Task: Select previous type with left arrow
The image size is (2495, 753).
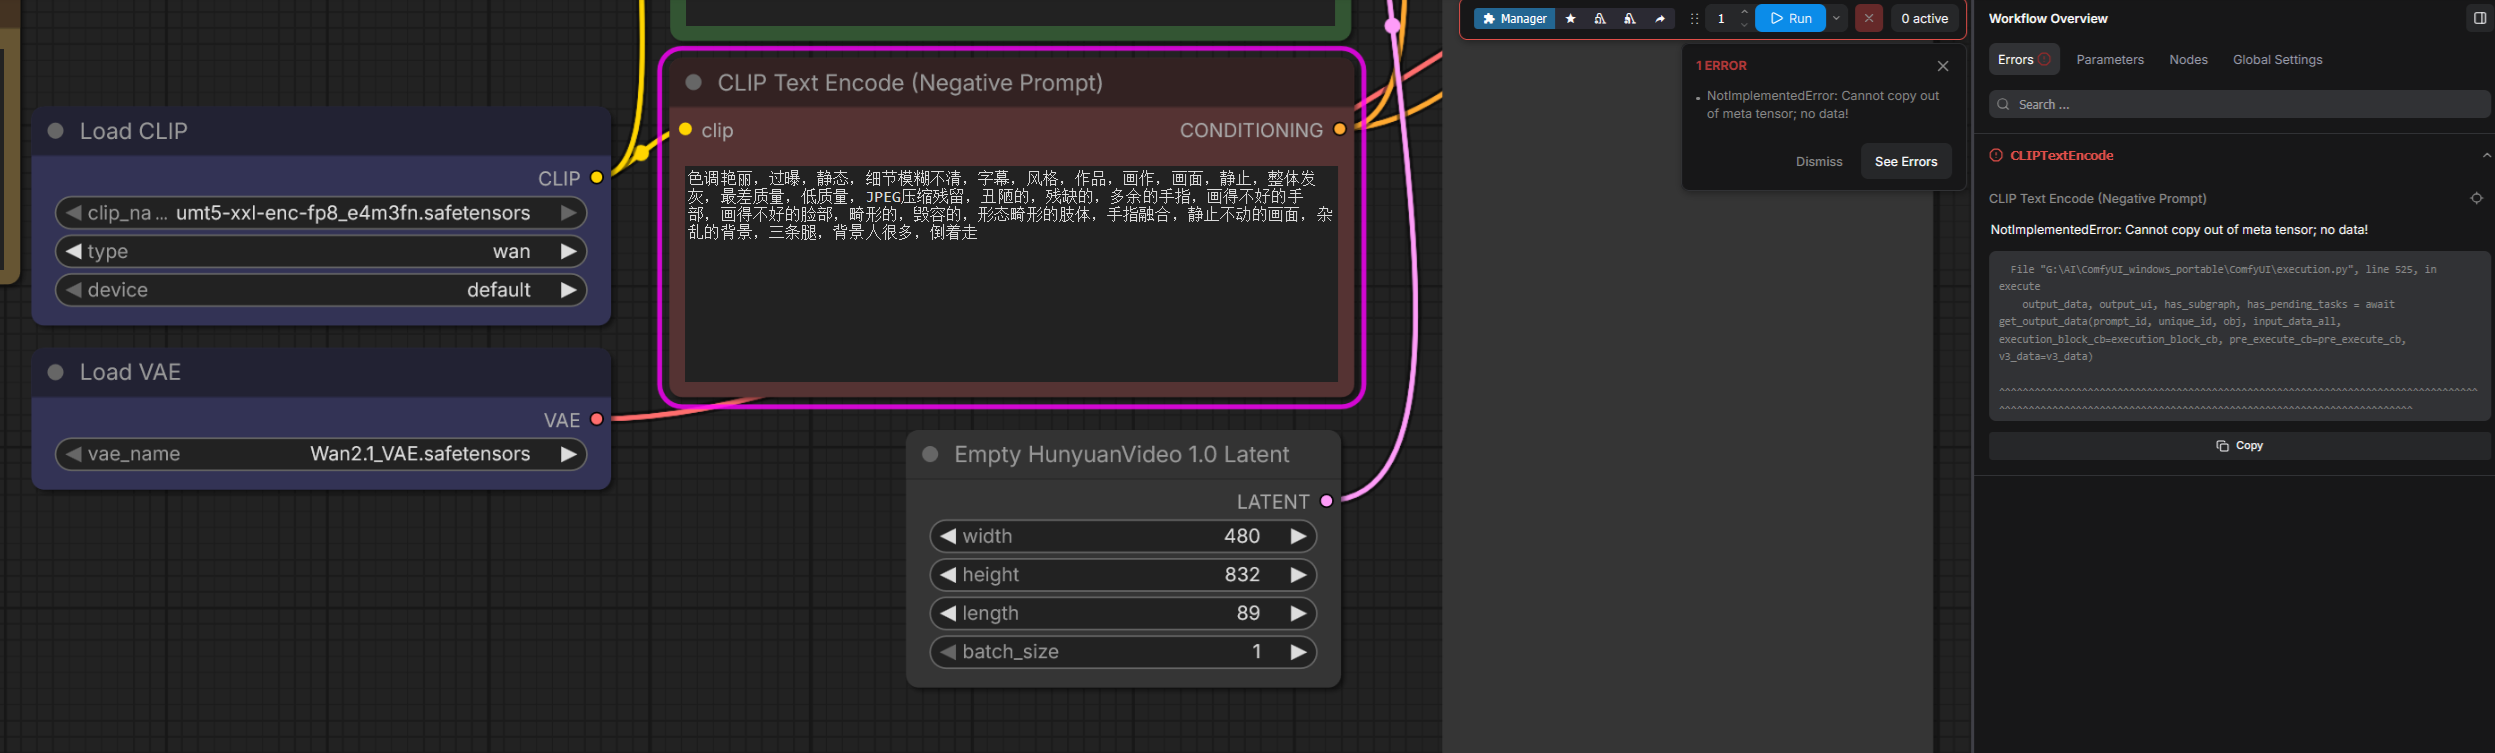Action: (x=73, y=251)
